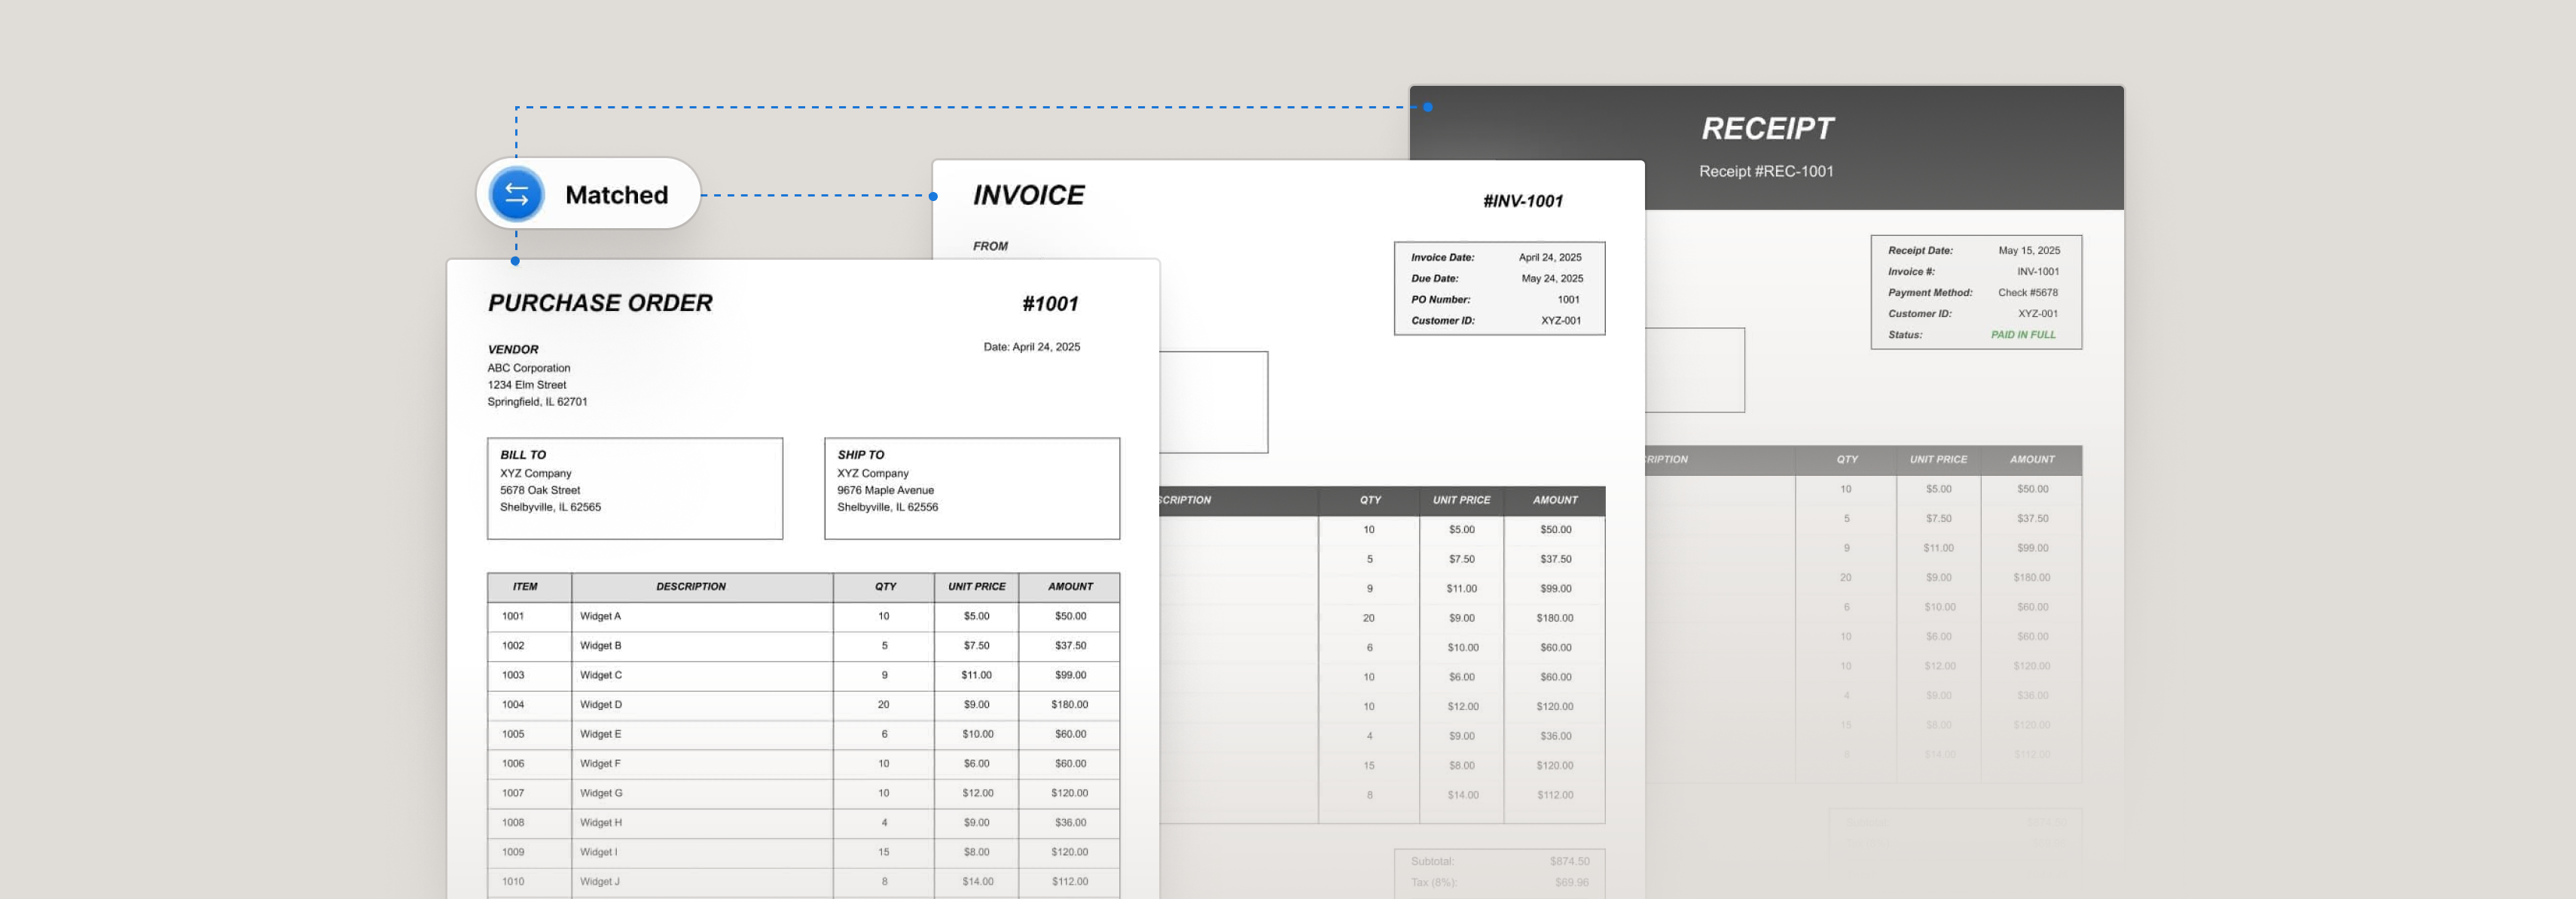Click the "DESCRIPTION" column header in purchase order

(x=691, y=587)
